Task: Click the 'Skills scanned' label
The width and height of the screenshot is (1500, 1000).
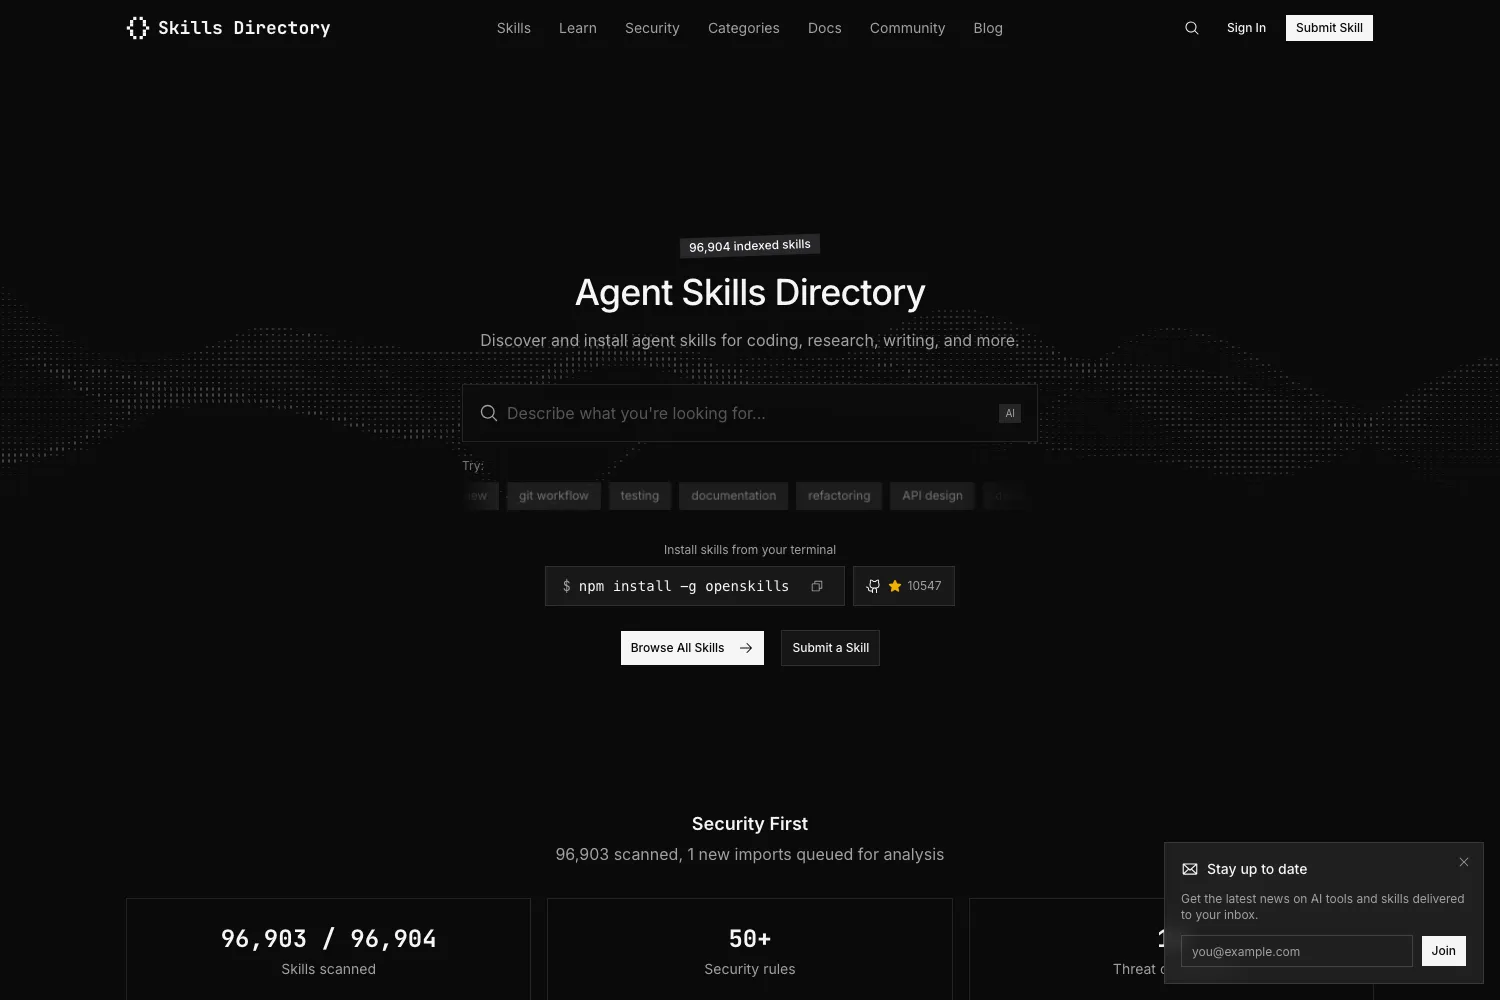Action: tap(329, 969)
